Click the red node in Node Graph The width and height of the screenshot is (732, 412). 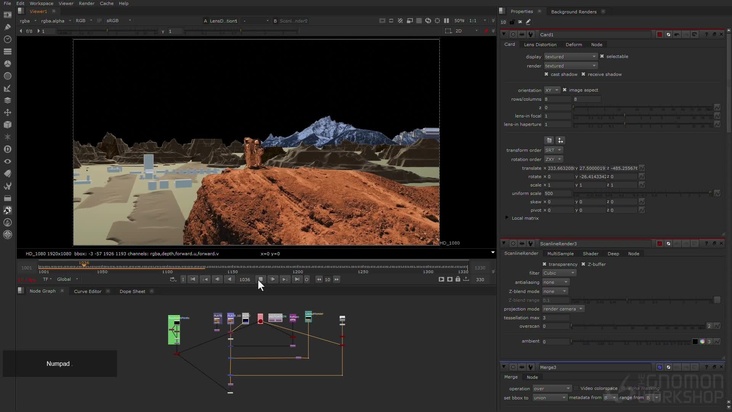coord(260,318)
